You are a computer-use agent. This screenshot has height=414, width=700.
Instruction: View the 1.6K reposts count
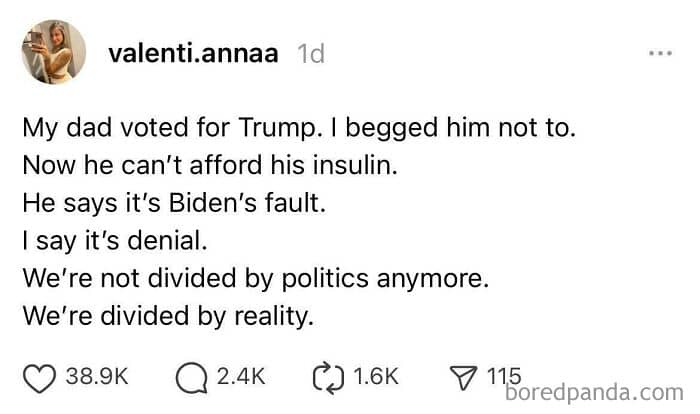click(x=375, y=377)
